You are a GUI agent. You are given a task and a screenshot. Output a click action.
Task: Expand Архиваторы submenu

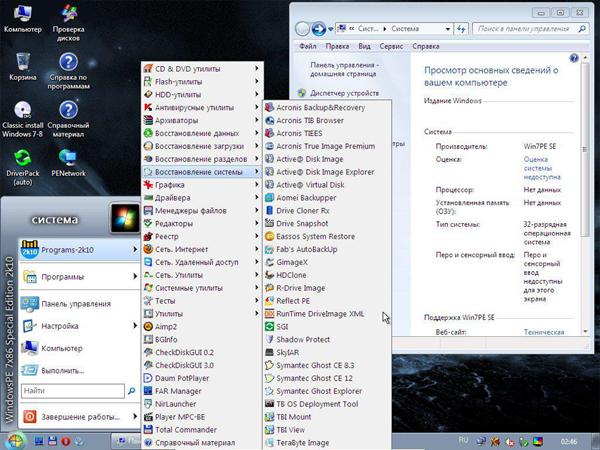click(202, 121)
